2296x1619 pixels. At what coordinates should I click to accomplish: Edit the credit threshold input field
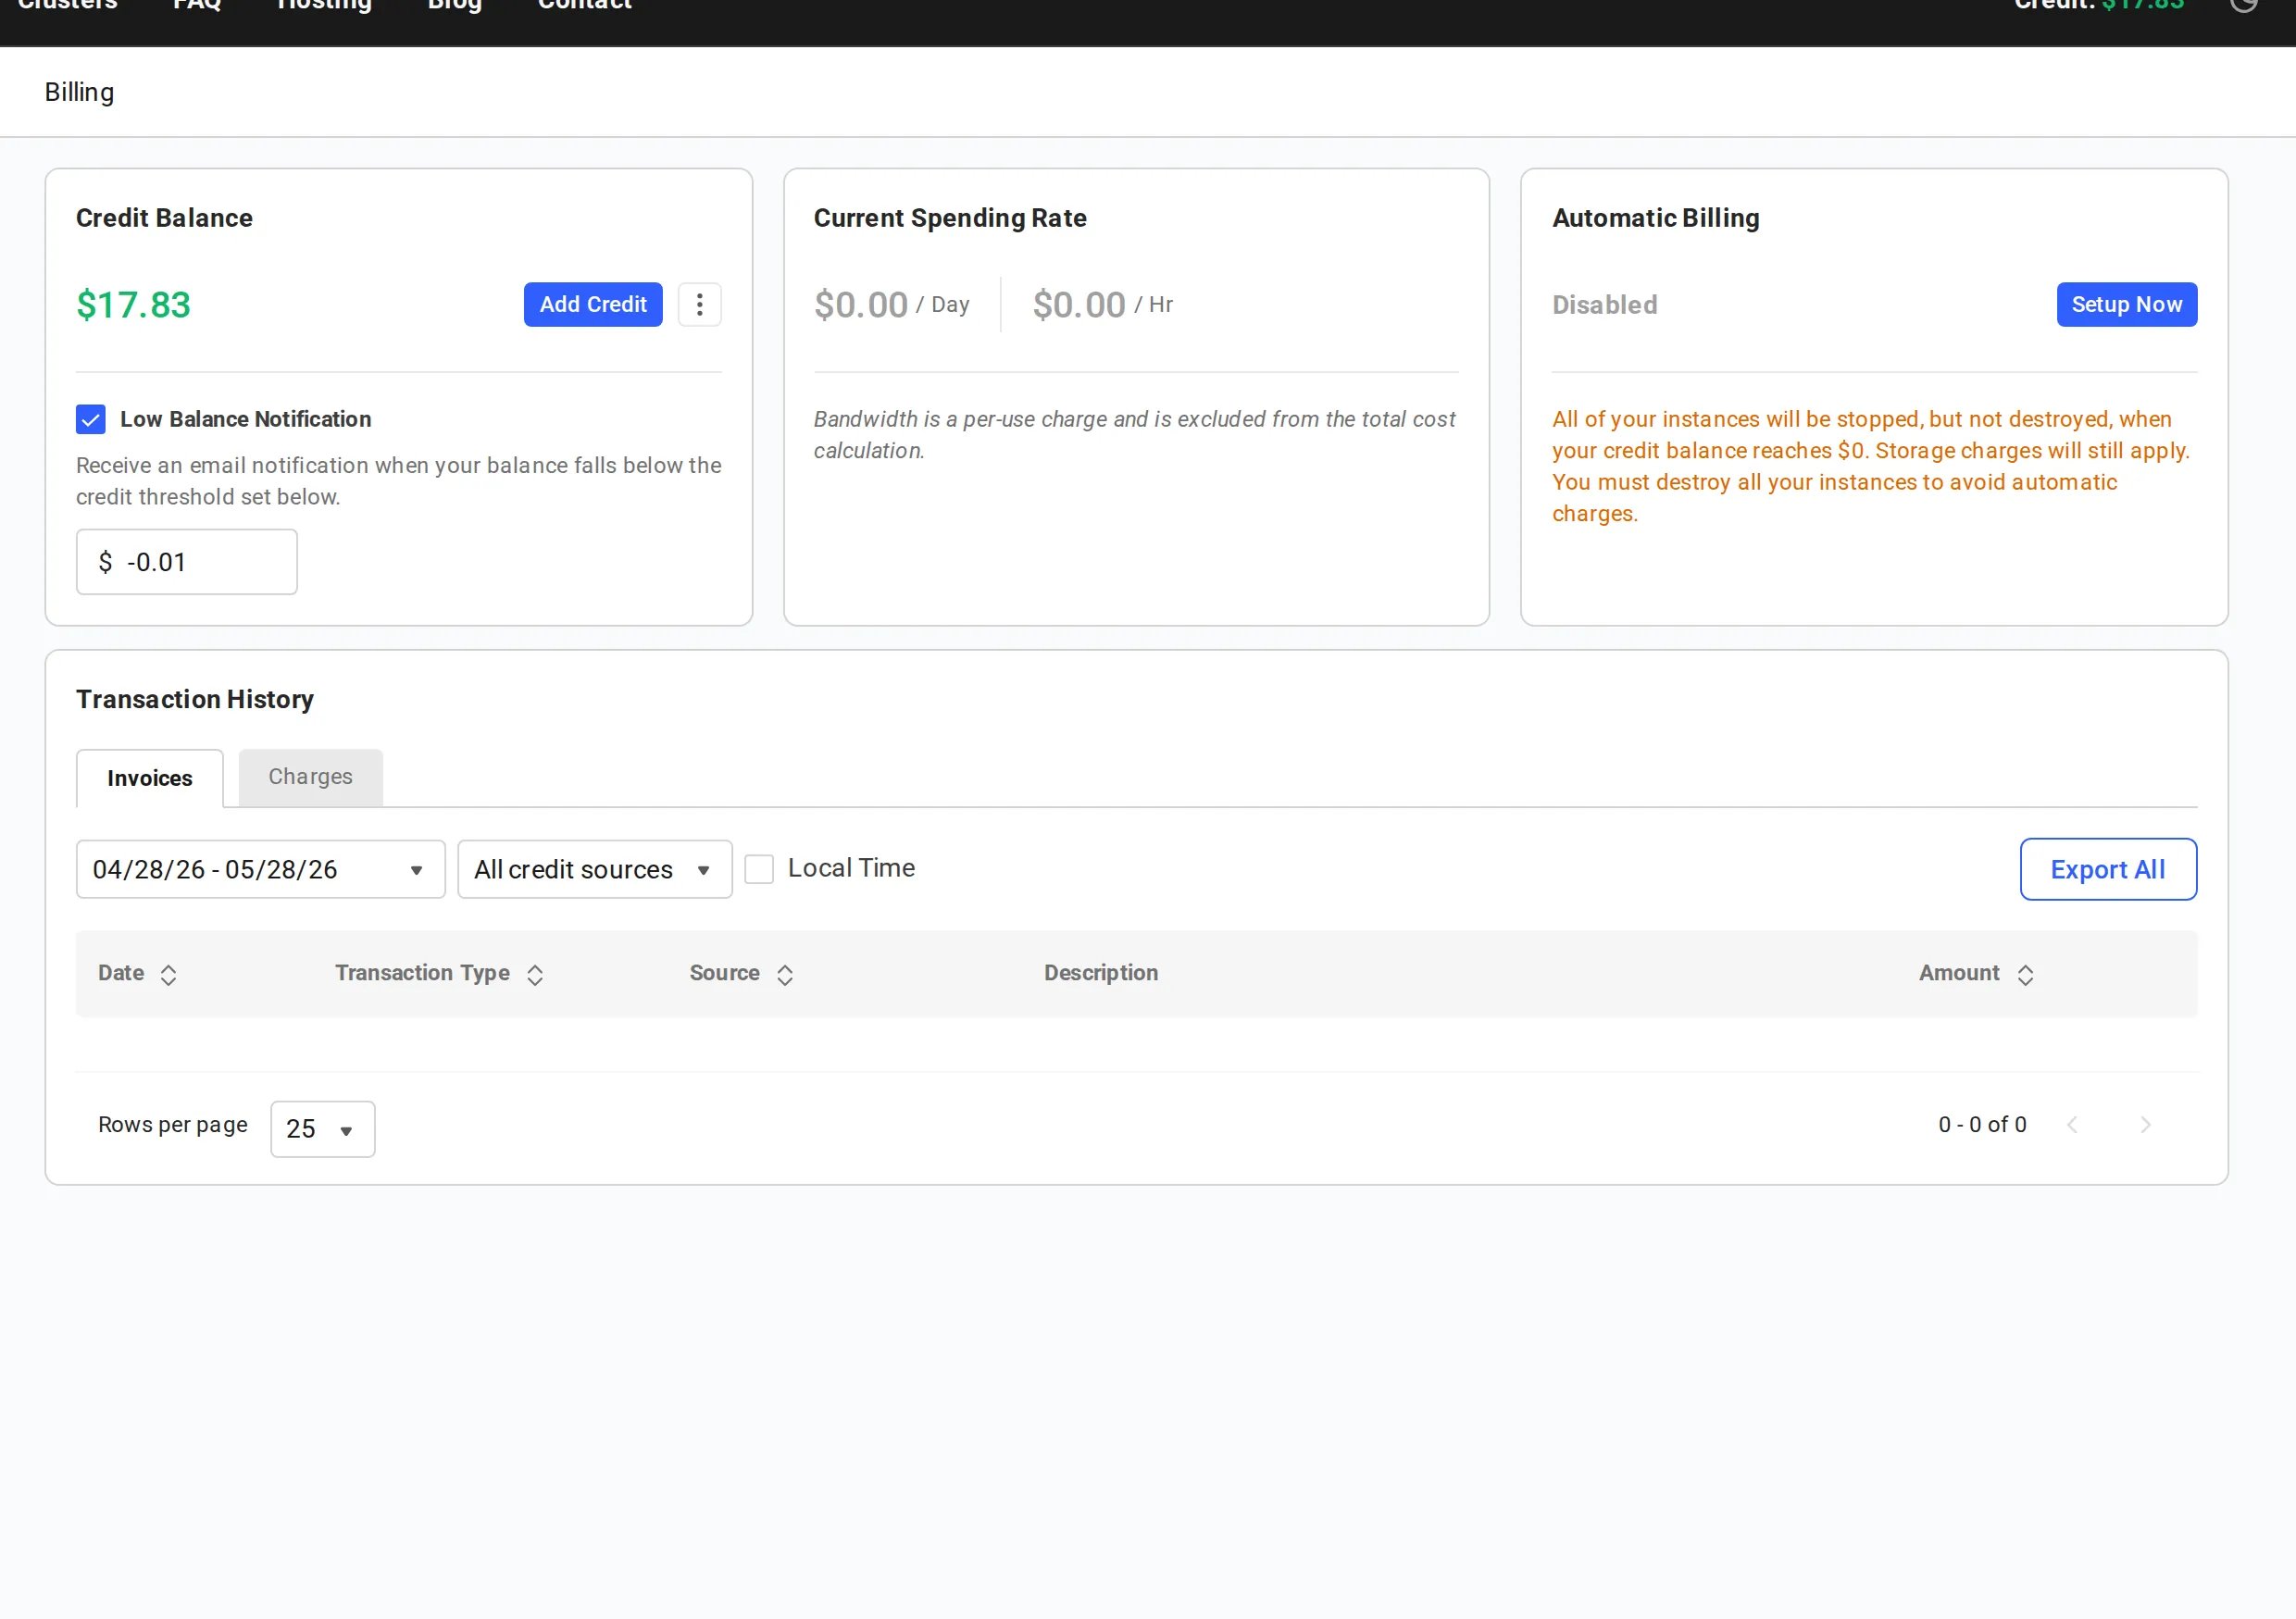187,562
